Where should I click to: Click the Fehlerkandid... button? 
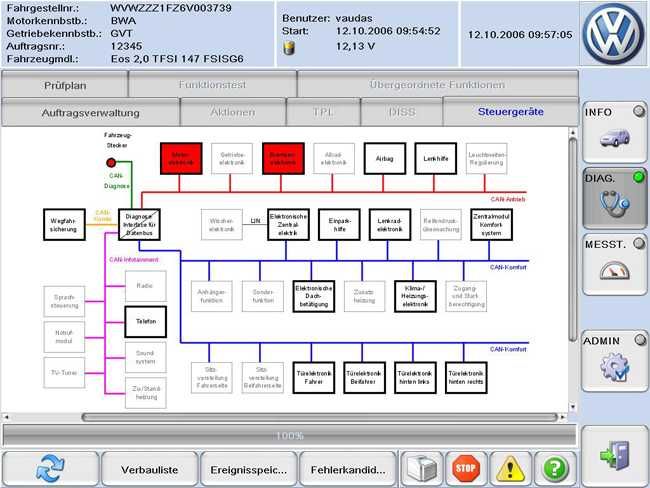tap(348, 470)
